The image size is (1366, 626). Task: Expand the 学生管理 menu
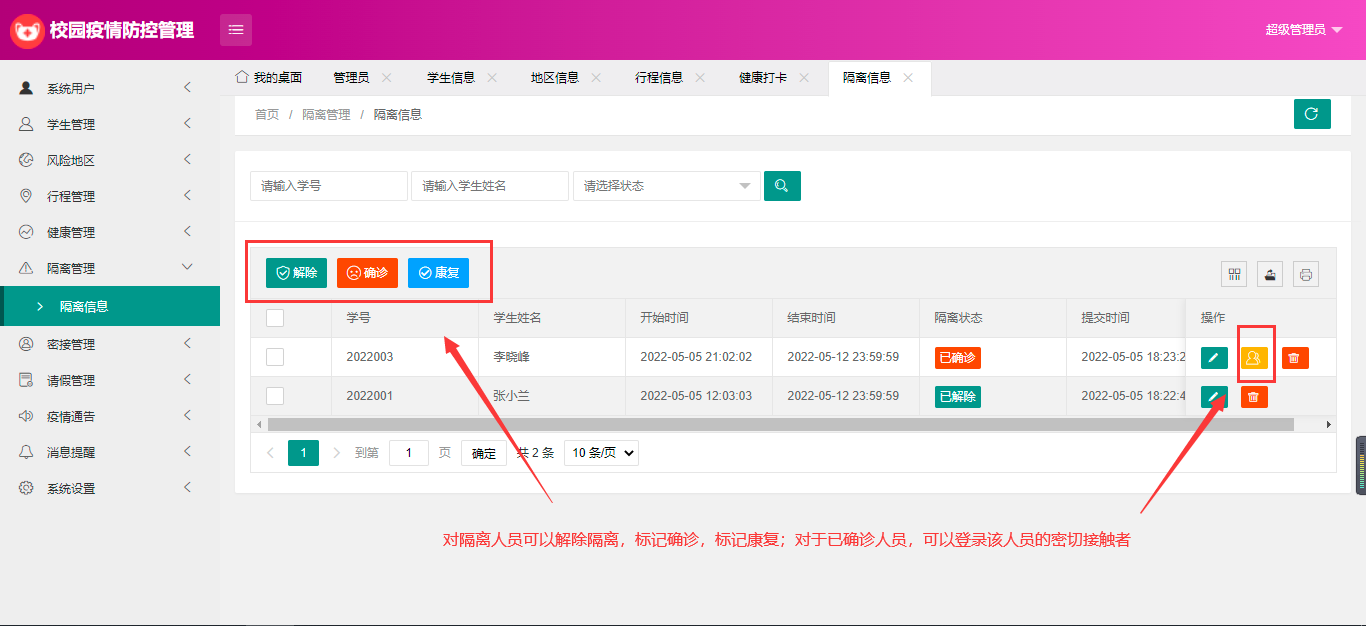pyautogui.click(x=187, y=124)
